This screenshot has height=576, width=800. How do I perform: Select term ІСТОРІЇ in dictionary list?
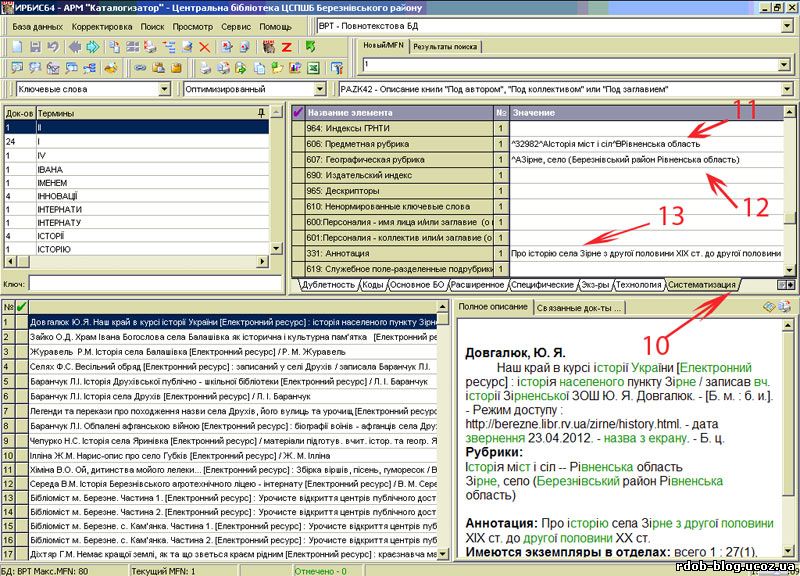pos(52,235)
